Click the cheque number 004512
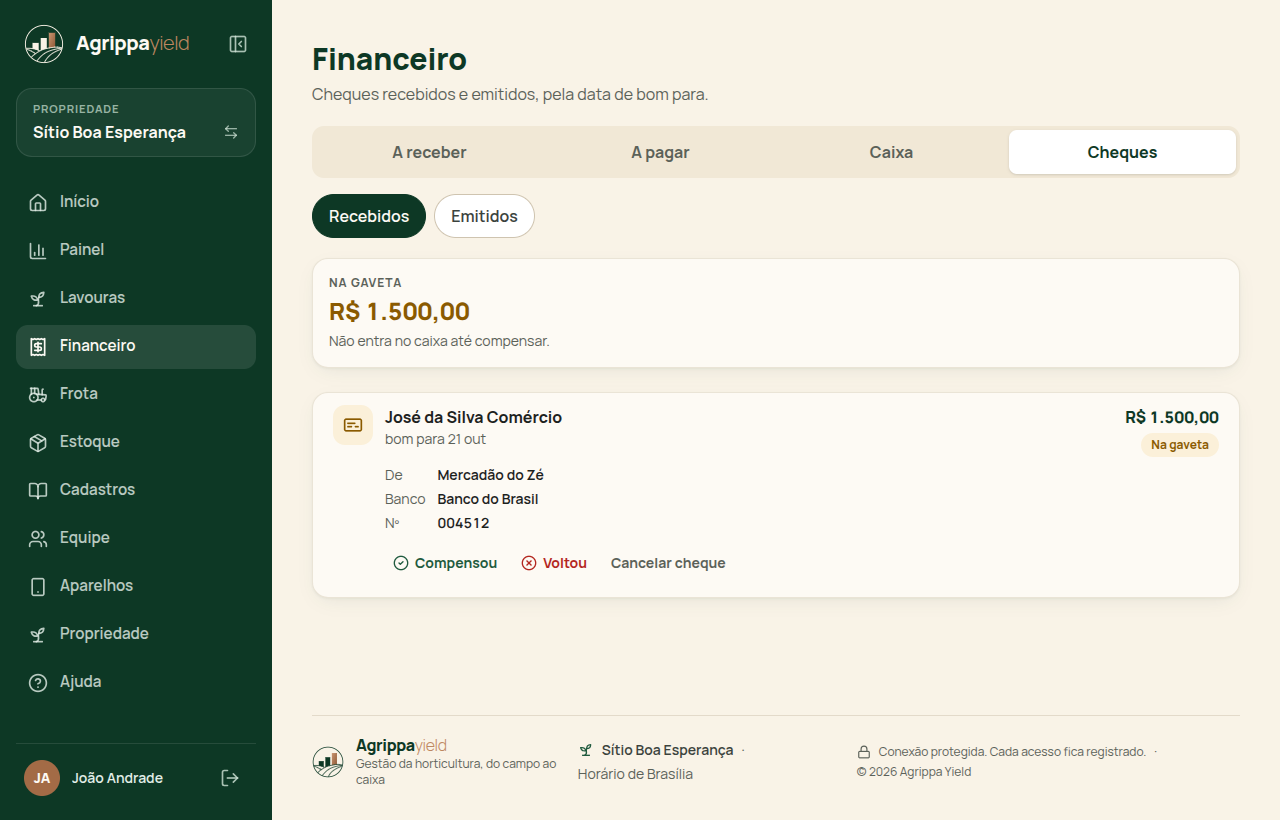Viewport: 1280px width, 820px height. point(463,523)
